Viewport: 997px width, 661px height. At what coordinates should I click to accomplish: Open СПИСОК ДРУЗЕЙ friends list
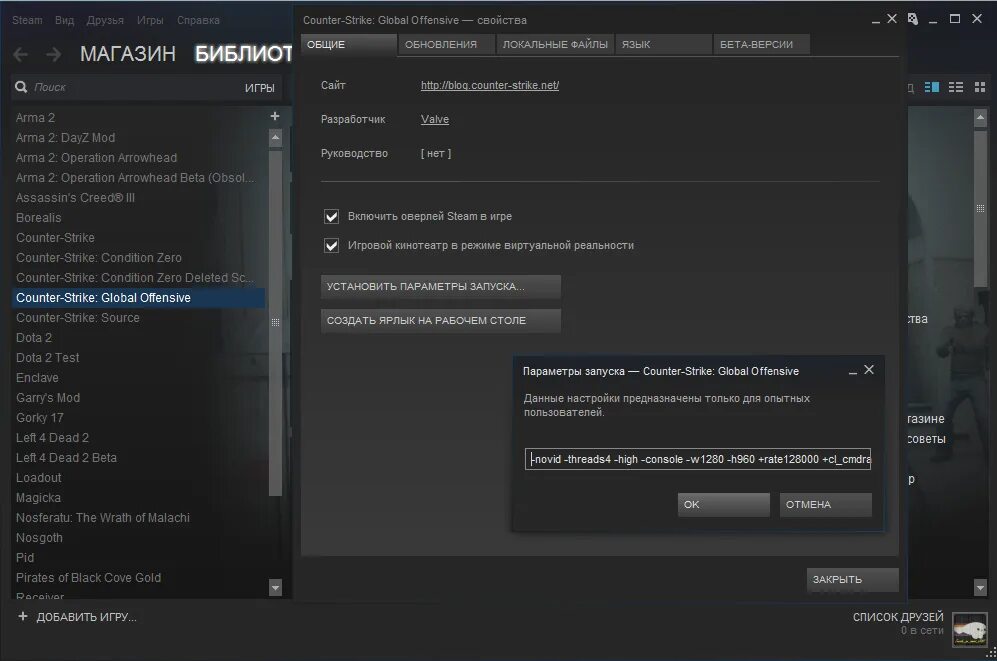click(898, 617)
